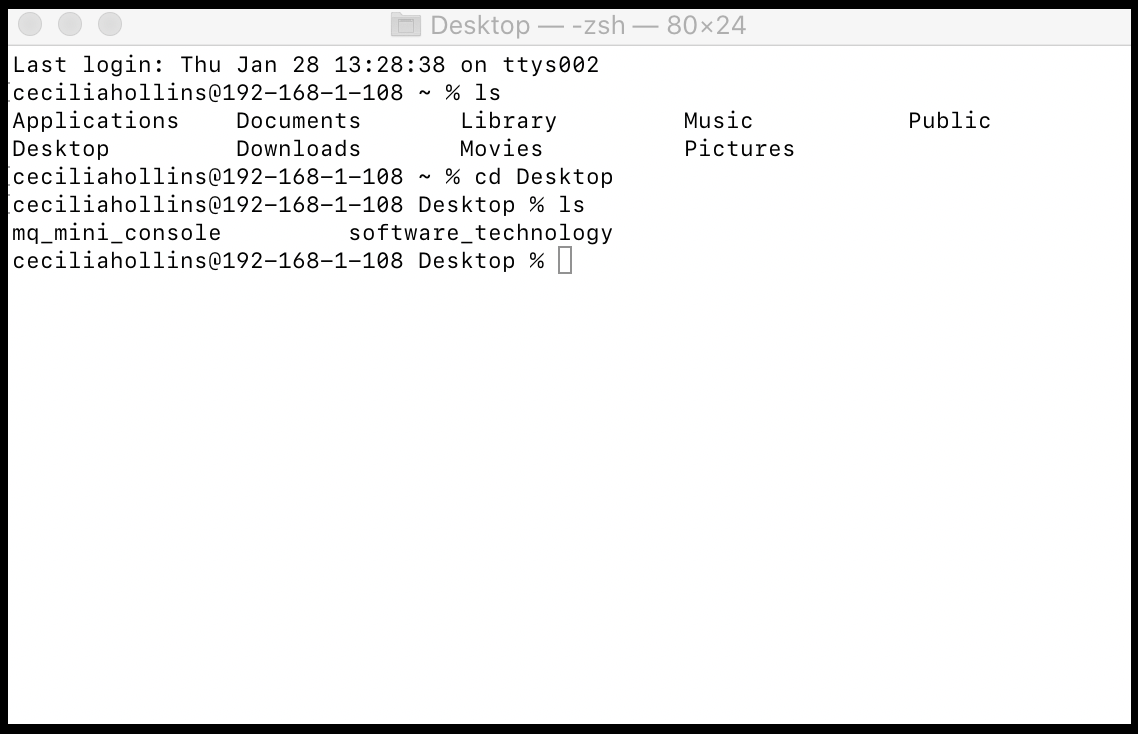1138x734 pixels.
Task: Select the Movies directory name
Action: [501, 149]
